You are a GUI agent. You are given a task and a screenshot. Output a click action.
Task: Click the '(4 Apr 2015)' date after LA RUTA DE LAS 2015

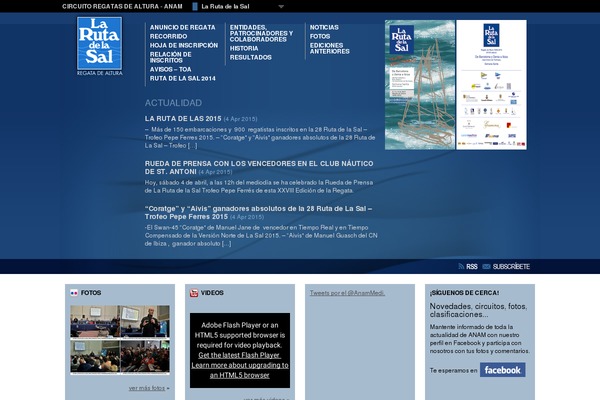[240, 119]
